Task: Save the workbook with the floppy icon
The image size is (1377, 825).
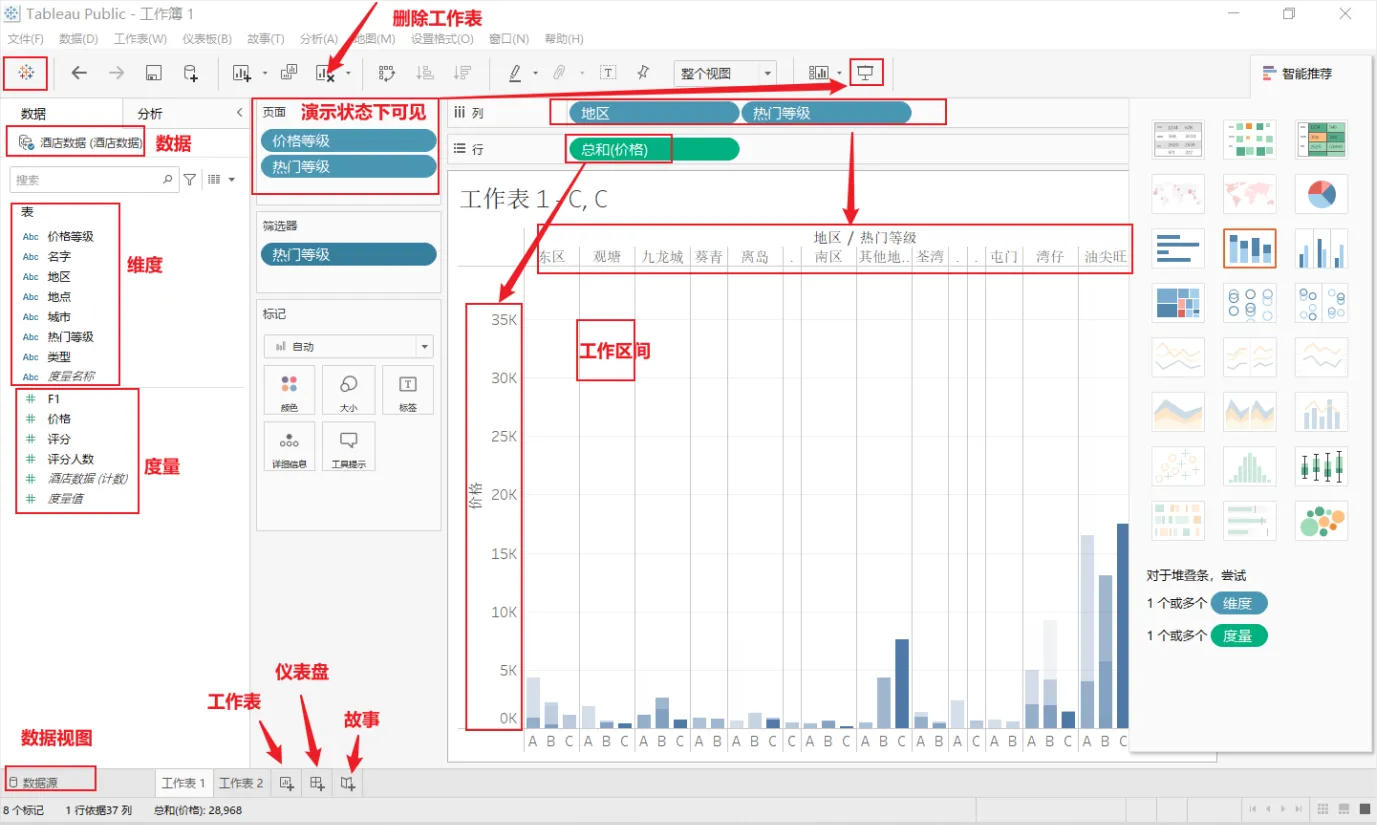Action: click(154, 73)
